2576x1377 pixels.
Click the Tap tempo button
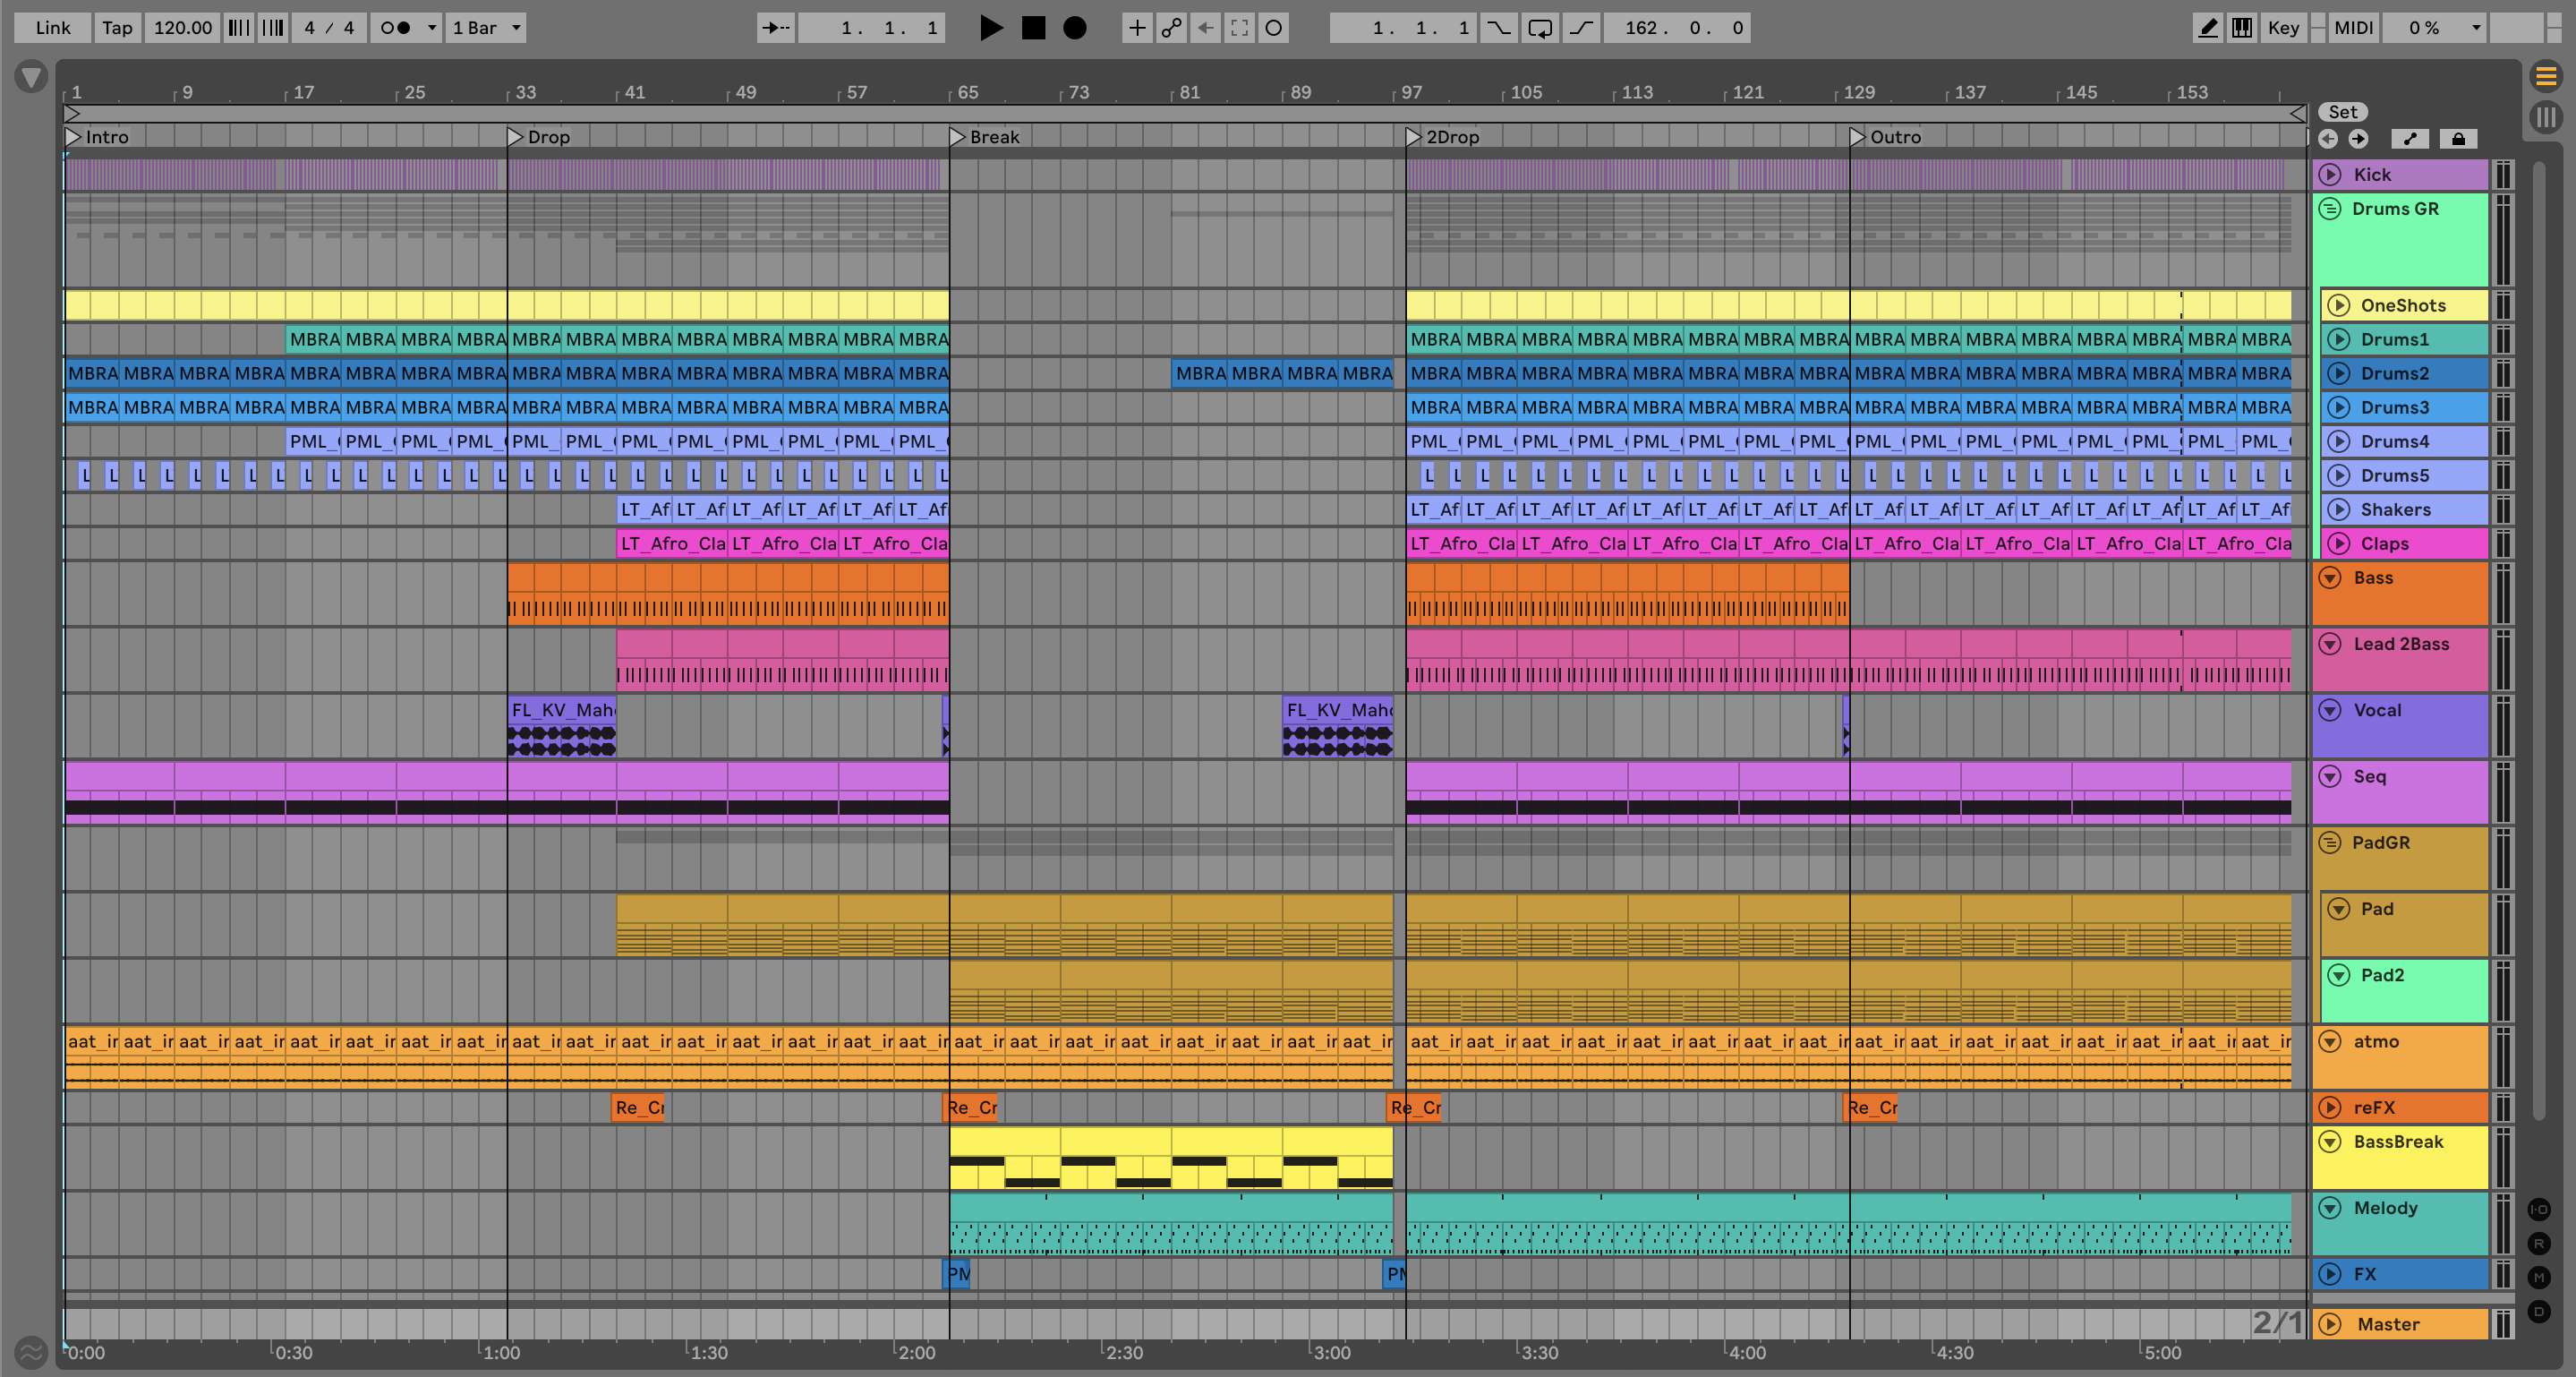click(x=117, y=28)
